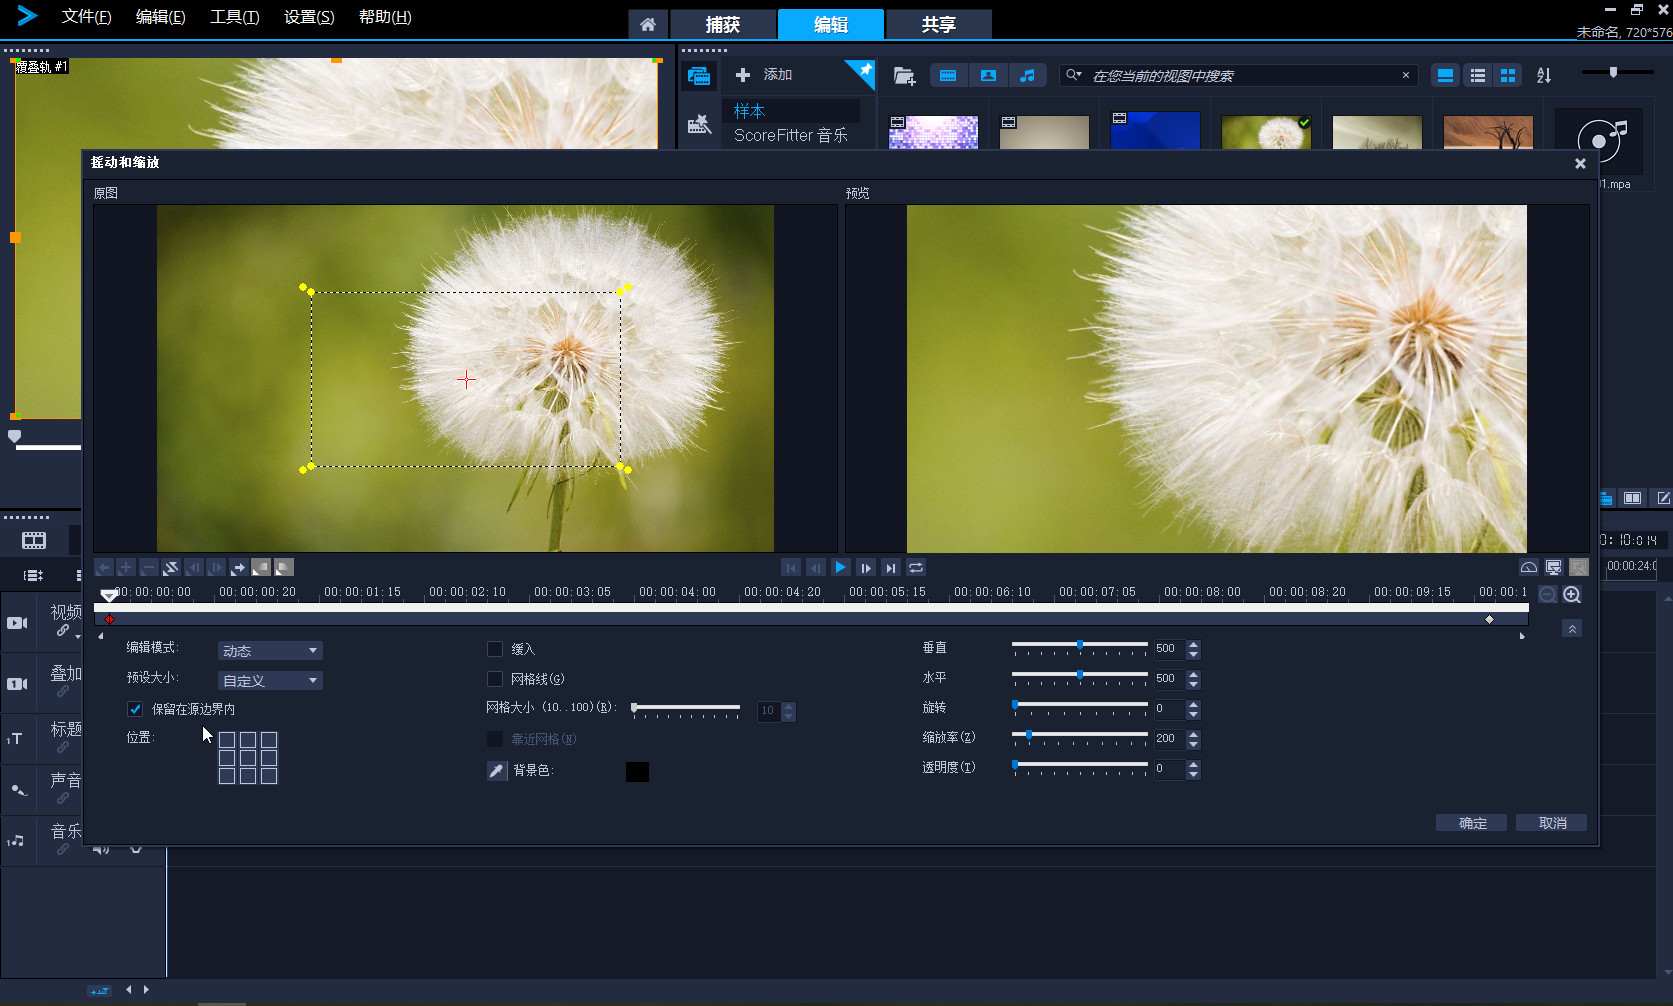Toggle the show photos filter

(988, 76)
